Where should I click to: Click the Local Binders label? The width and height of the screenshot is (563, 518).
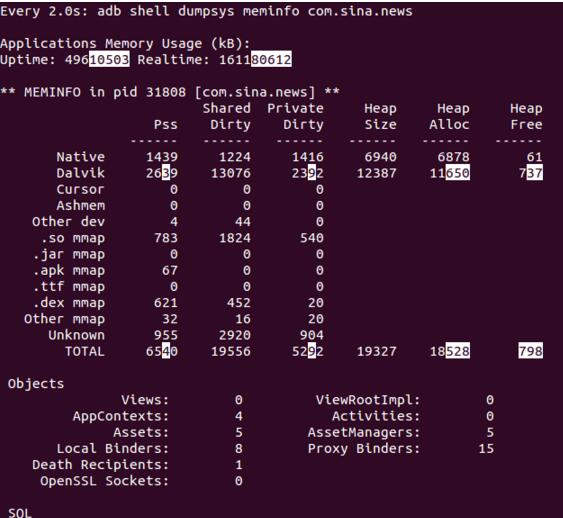113,449
